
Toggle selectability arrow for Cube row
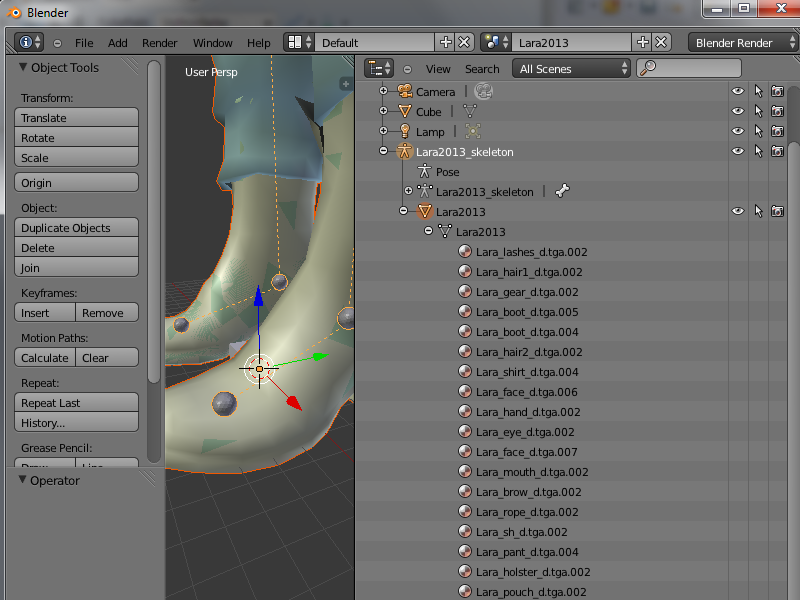758,111
